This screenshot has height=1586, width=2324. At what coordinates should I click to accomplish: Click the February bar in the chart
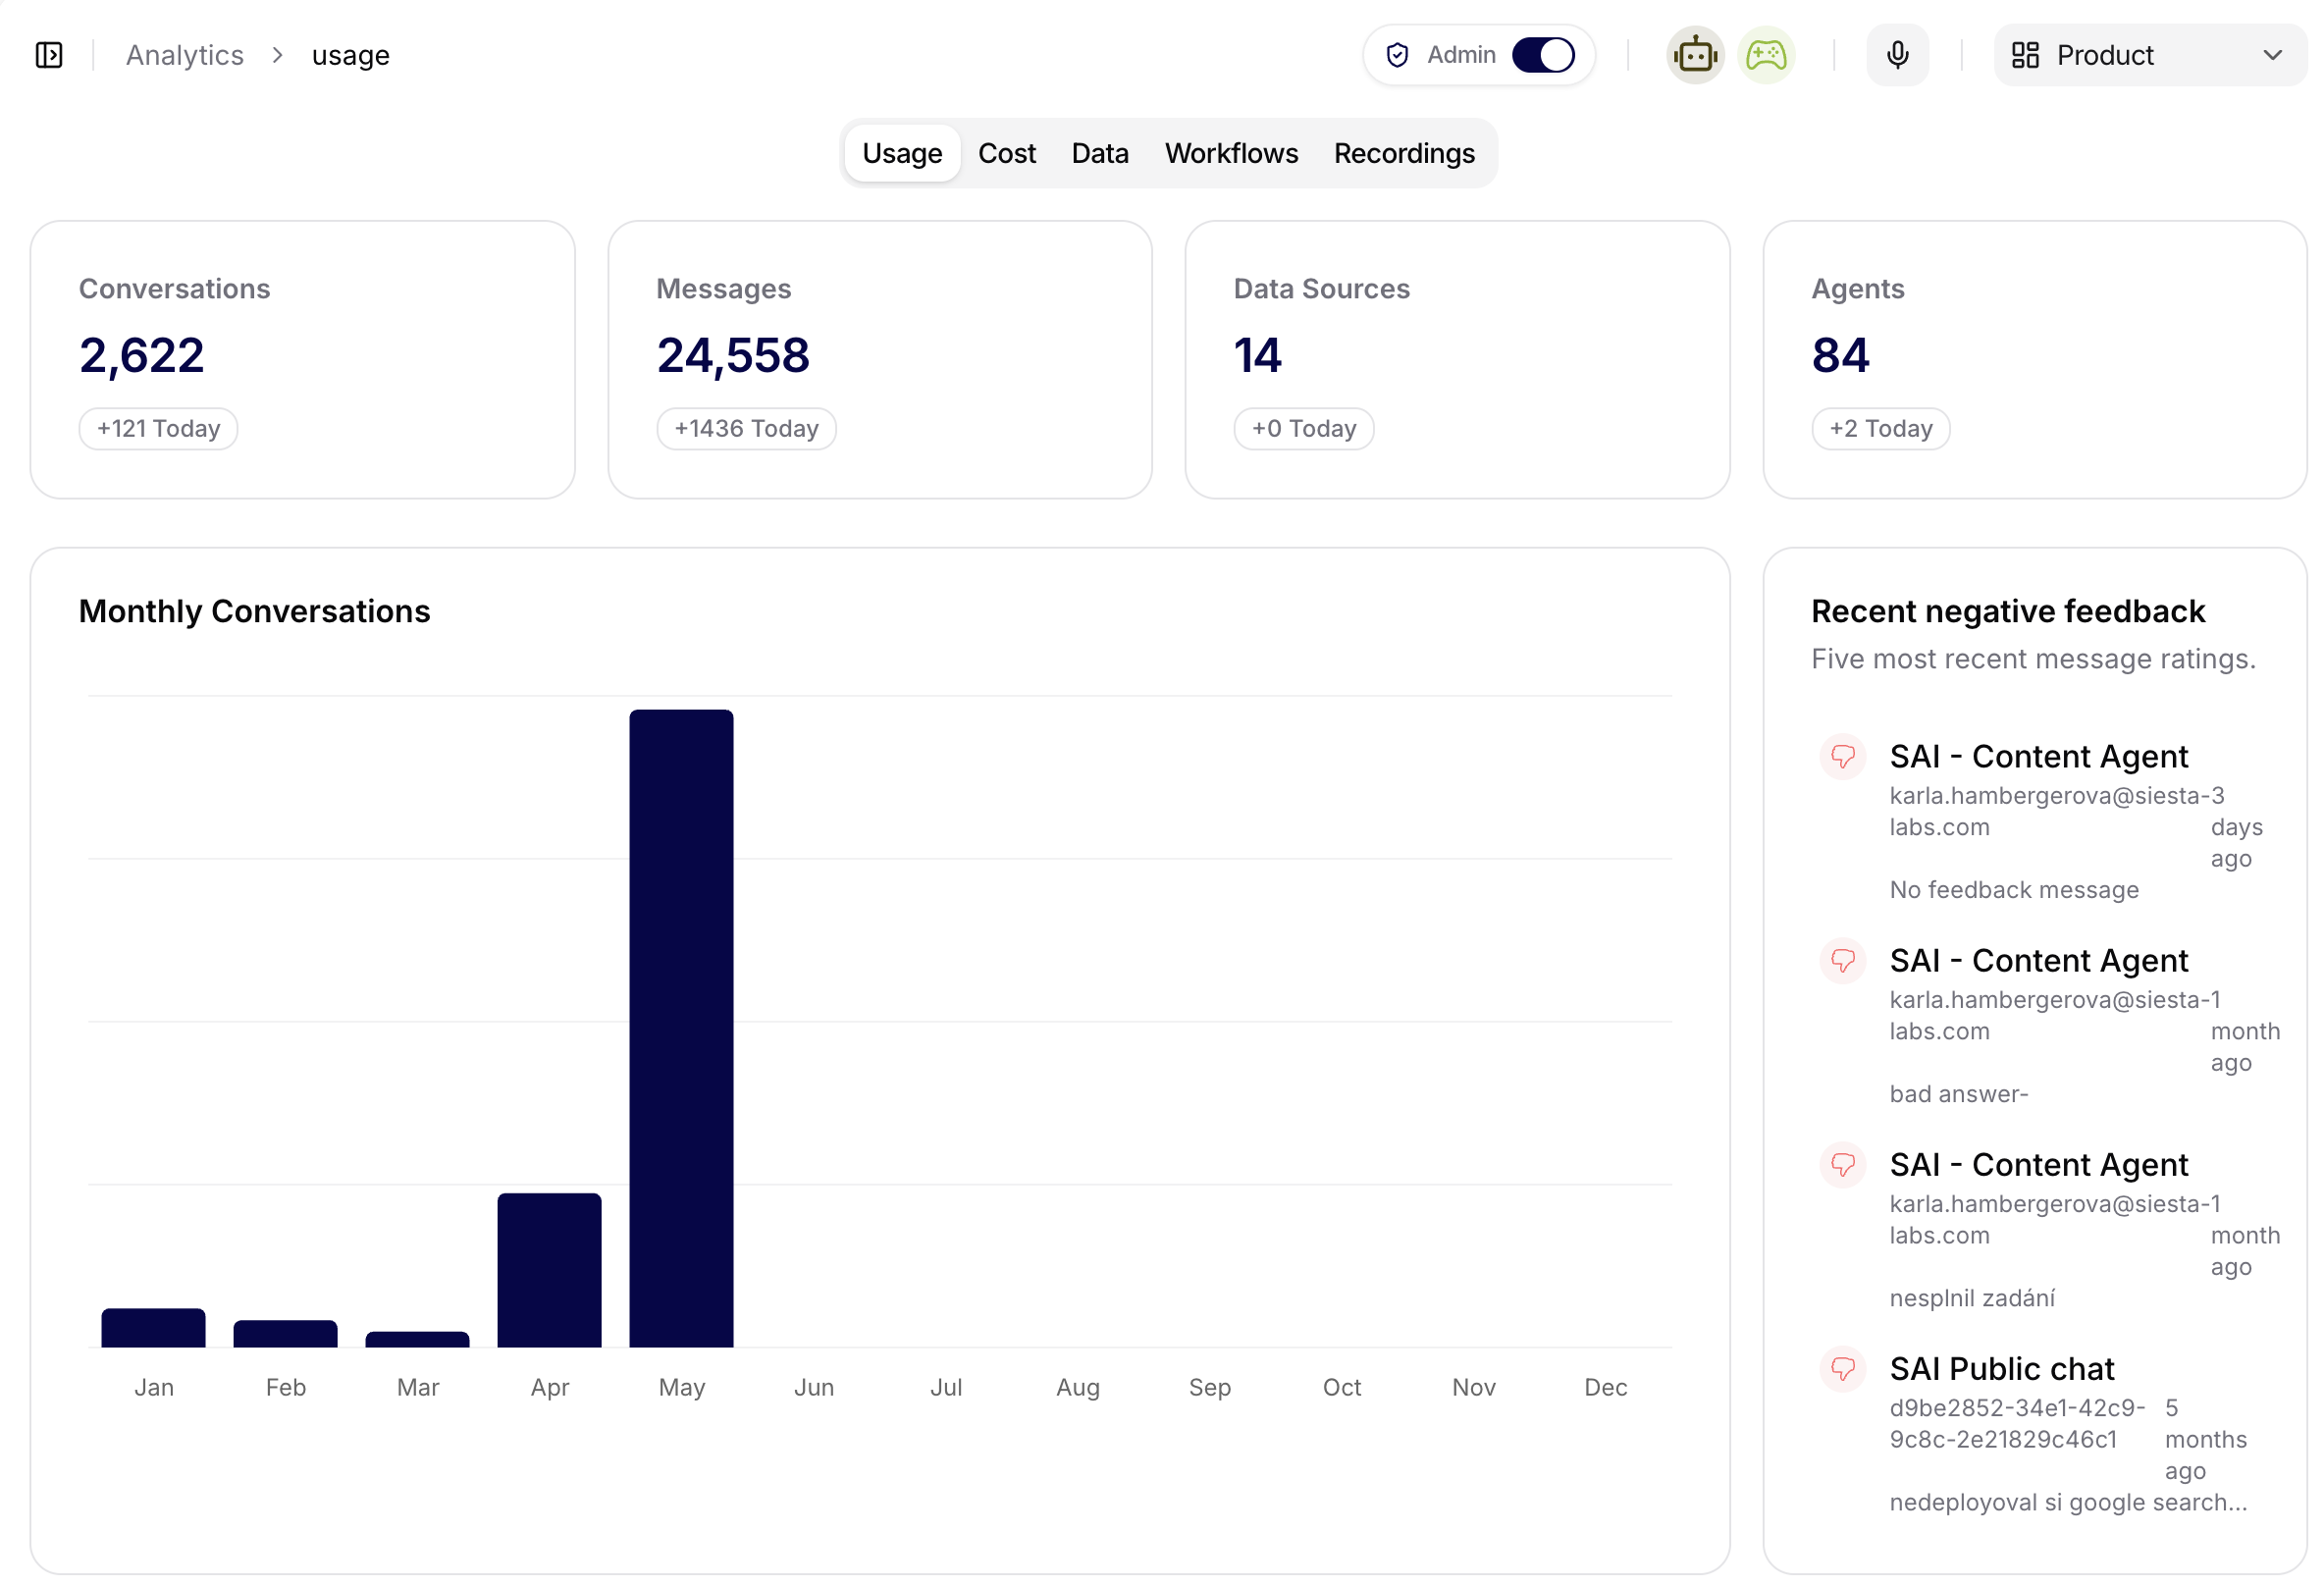pos(285,1334)
